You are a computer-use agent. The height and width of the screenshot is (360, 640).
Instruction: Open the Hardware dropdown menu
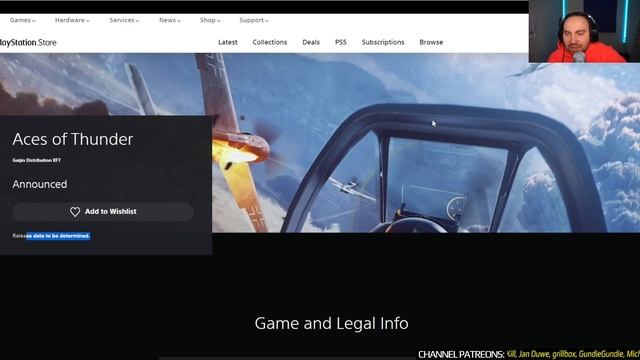(72, 20)
